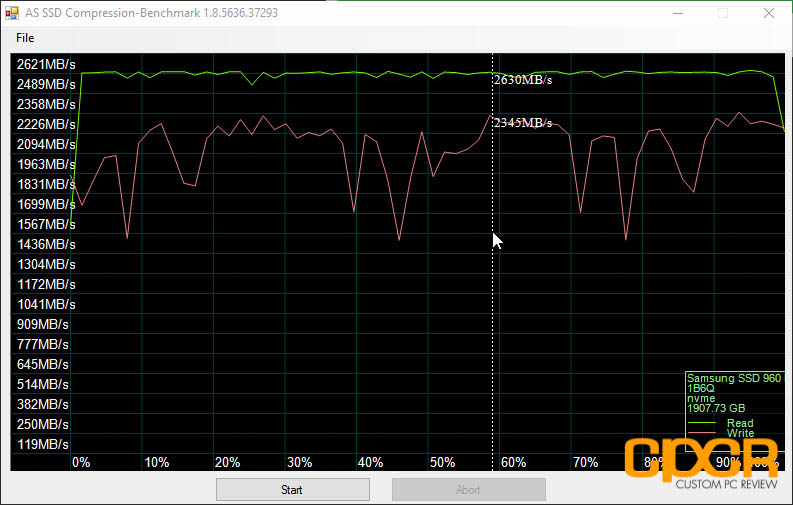Click the green Read legend entry
Image resolution: width=793 pixels, height=505 pixels.
pos(721,423)
